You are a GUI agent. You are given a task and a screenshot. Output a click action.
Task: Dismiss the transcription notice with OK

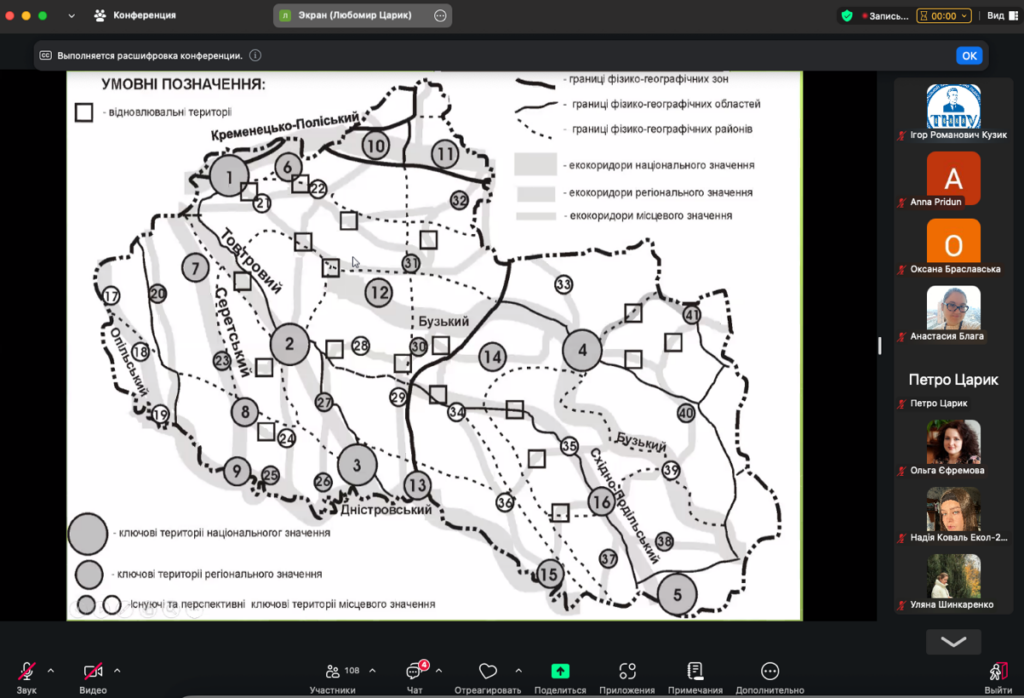(x=969, y=56)
